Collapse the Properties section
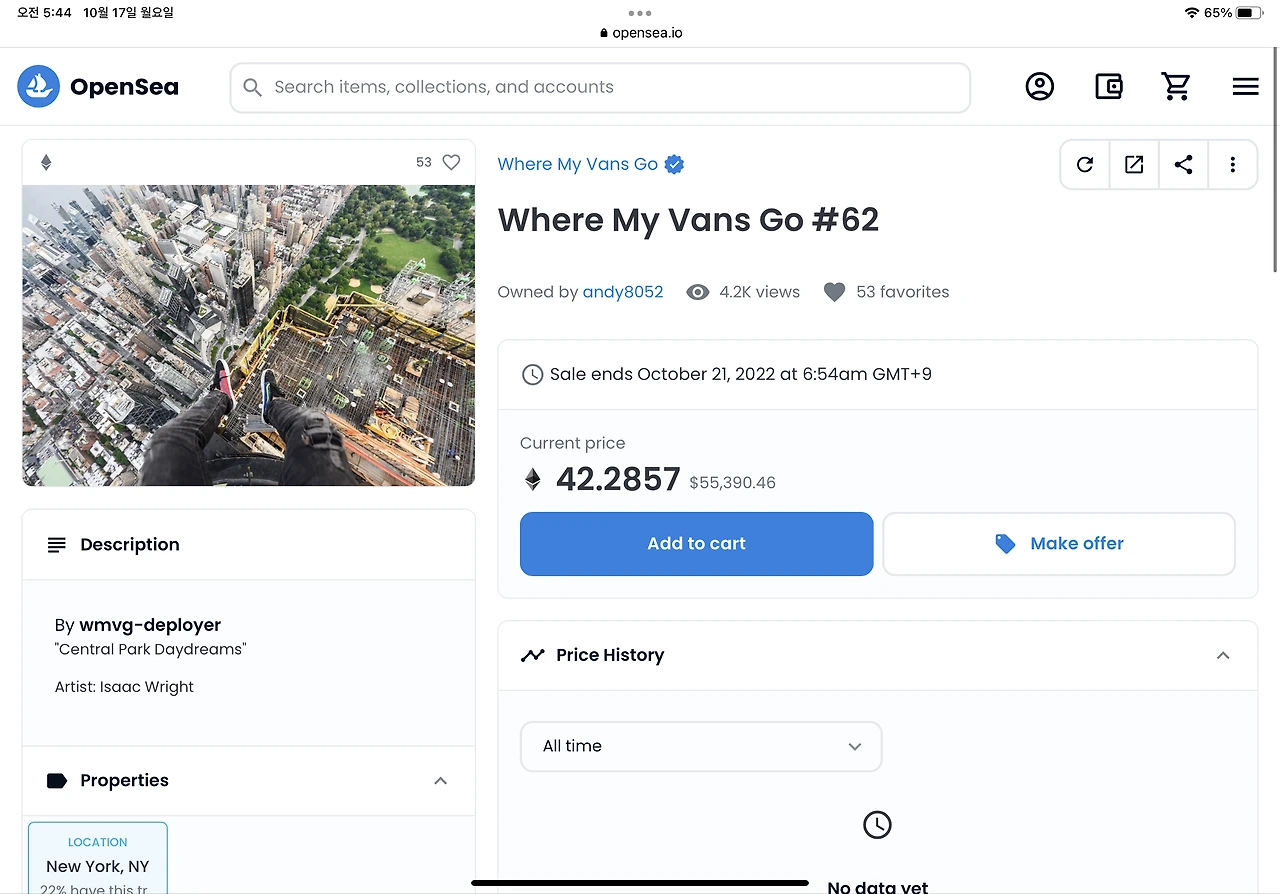The image size is (1280, 894). [440, 781]
